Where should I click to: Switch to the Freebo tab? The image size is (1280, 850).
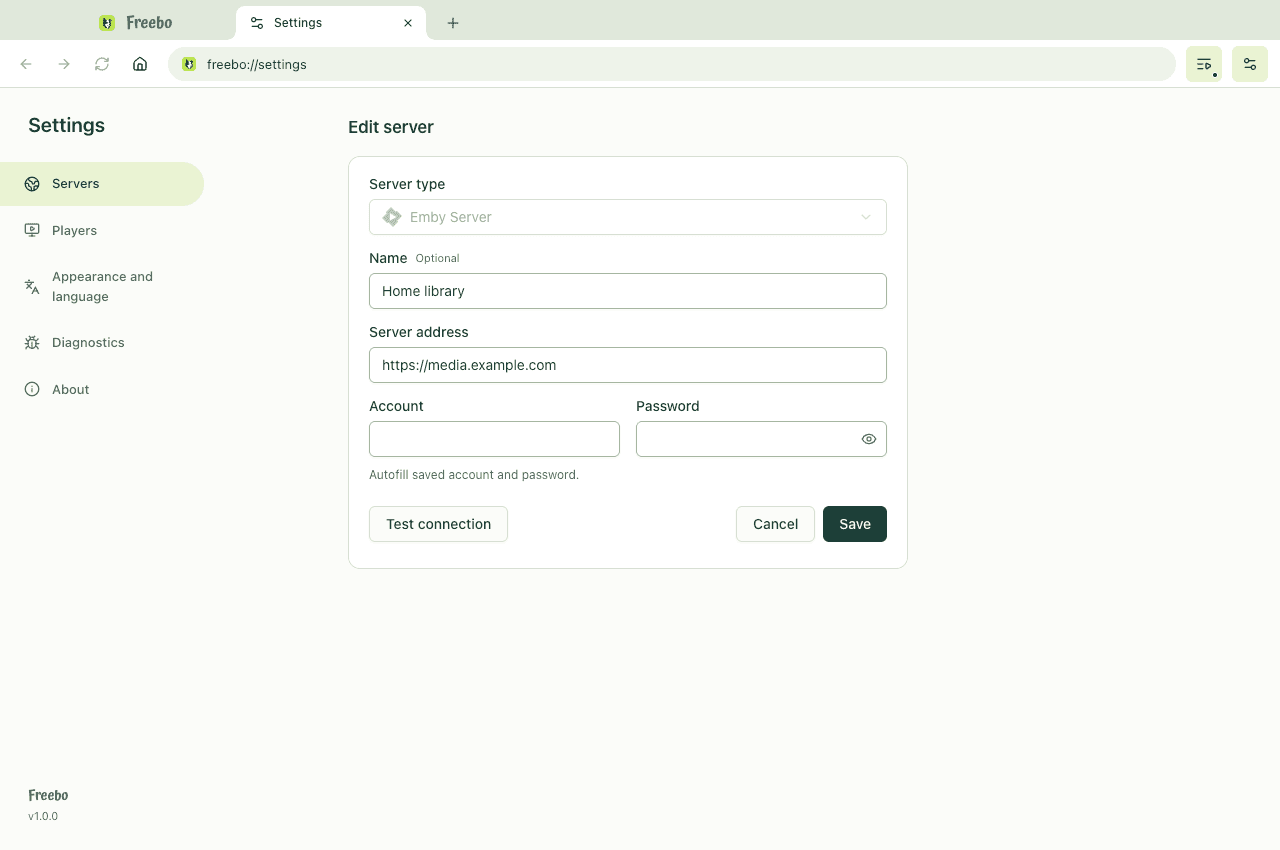coord(136,23)
